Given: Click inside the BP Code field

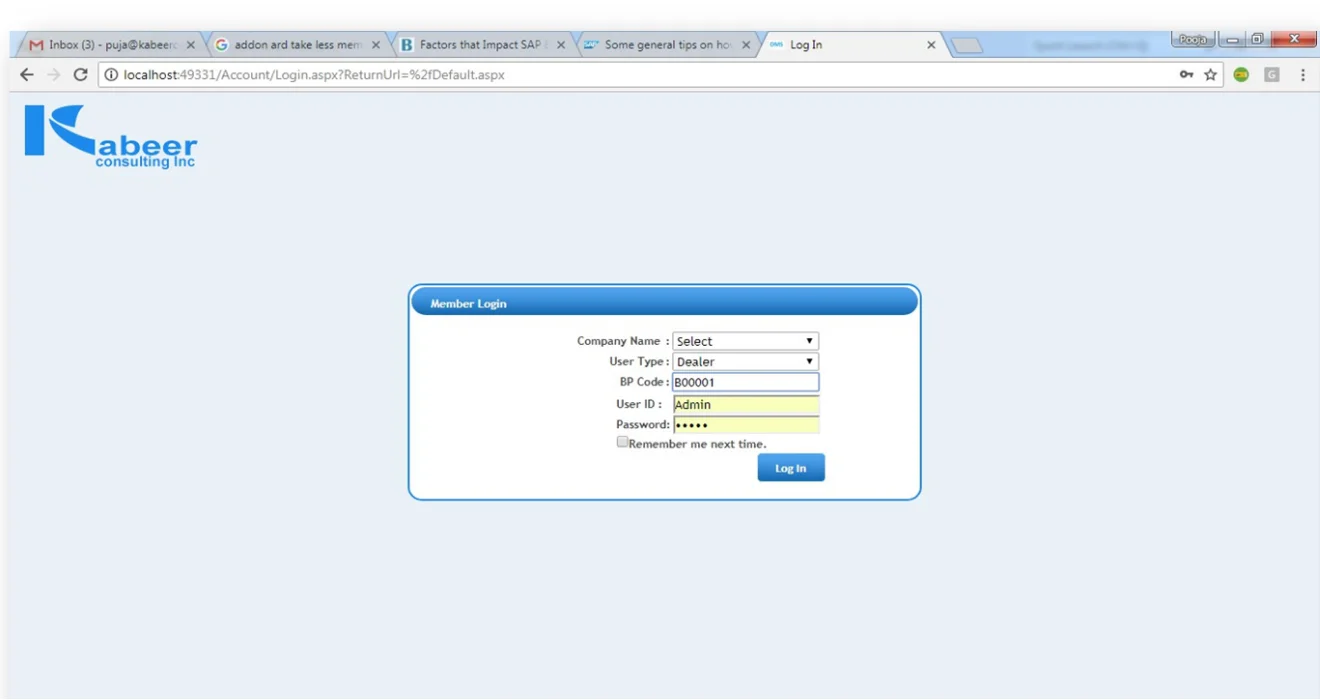Looking at the screenshot, I should tap(745, 382).
